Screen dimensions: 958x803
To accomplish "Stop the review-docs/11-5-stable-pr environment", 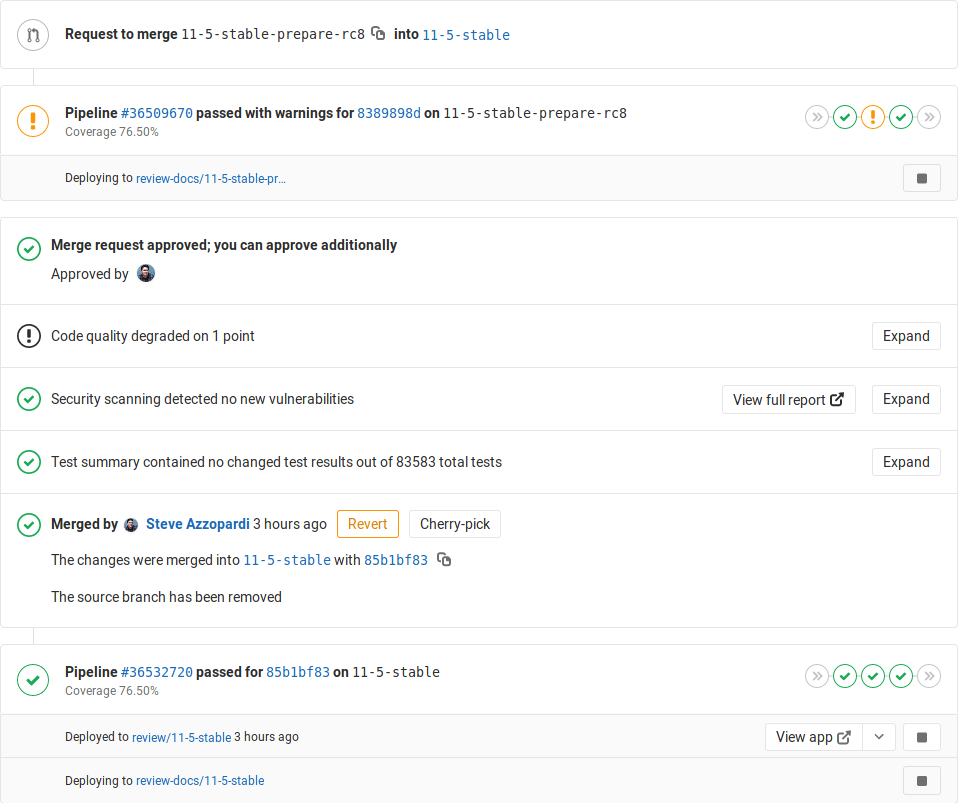I will (921, 178).
